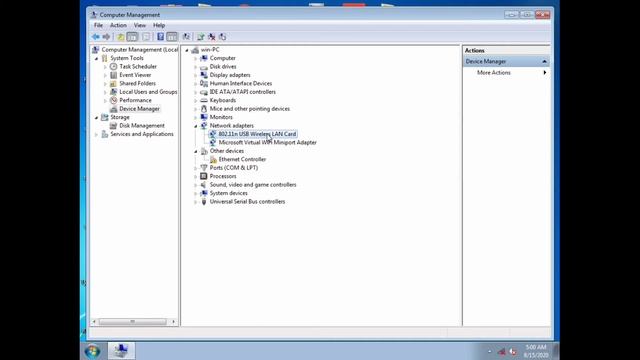Select Computer Management (Local) root node

point(140,49)
